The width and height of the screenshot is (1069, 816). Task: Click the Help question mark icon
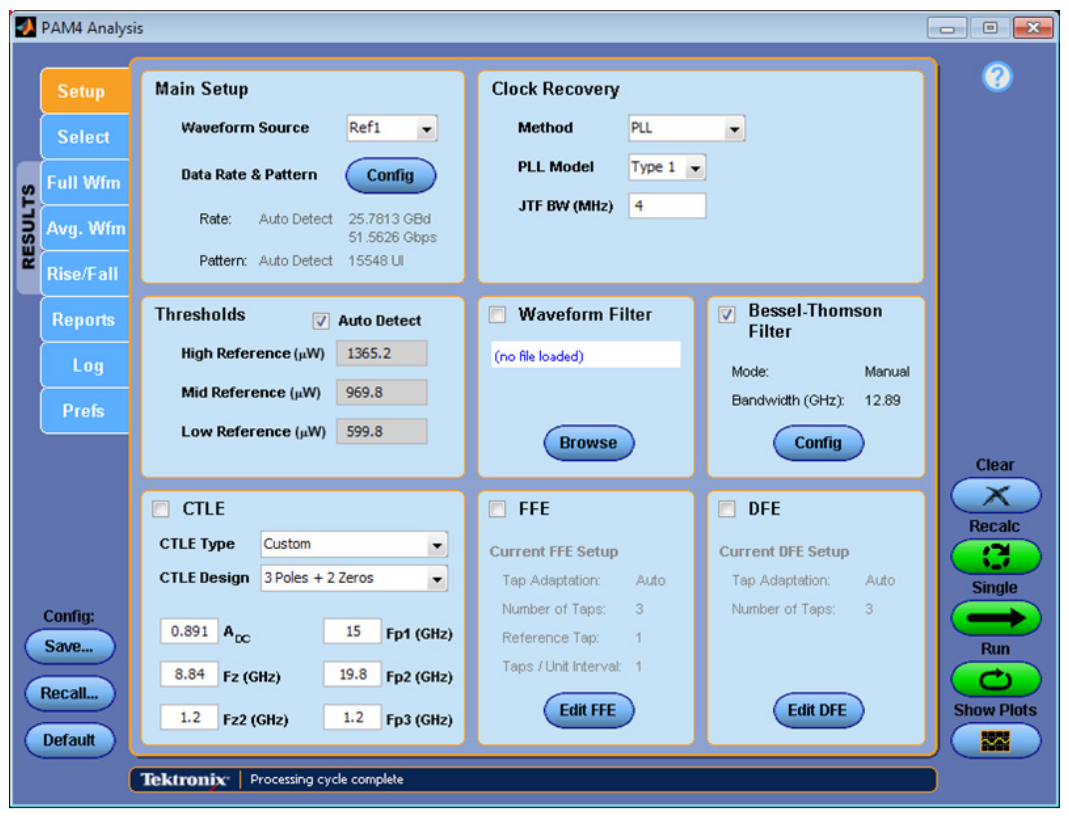(996, 78)
